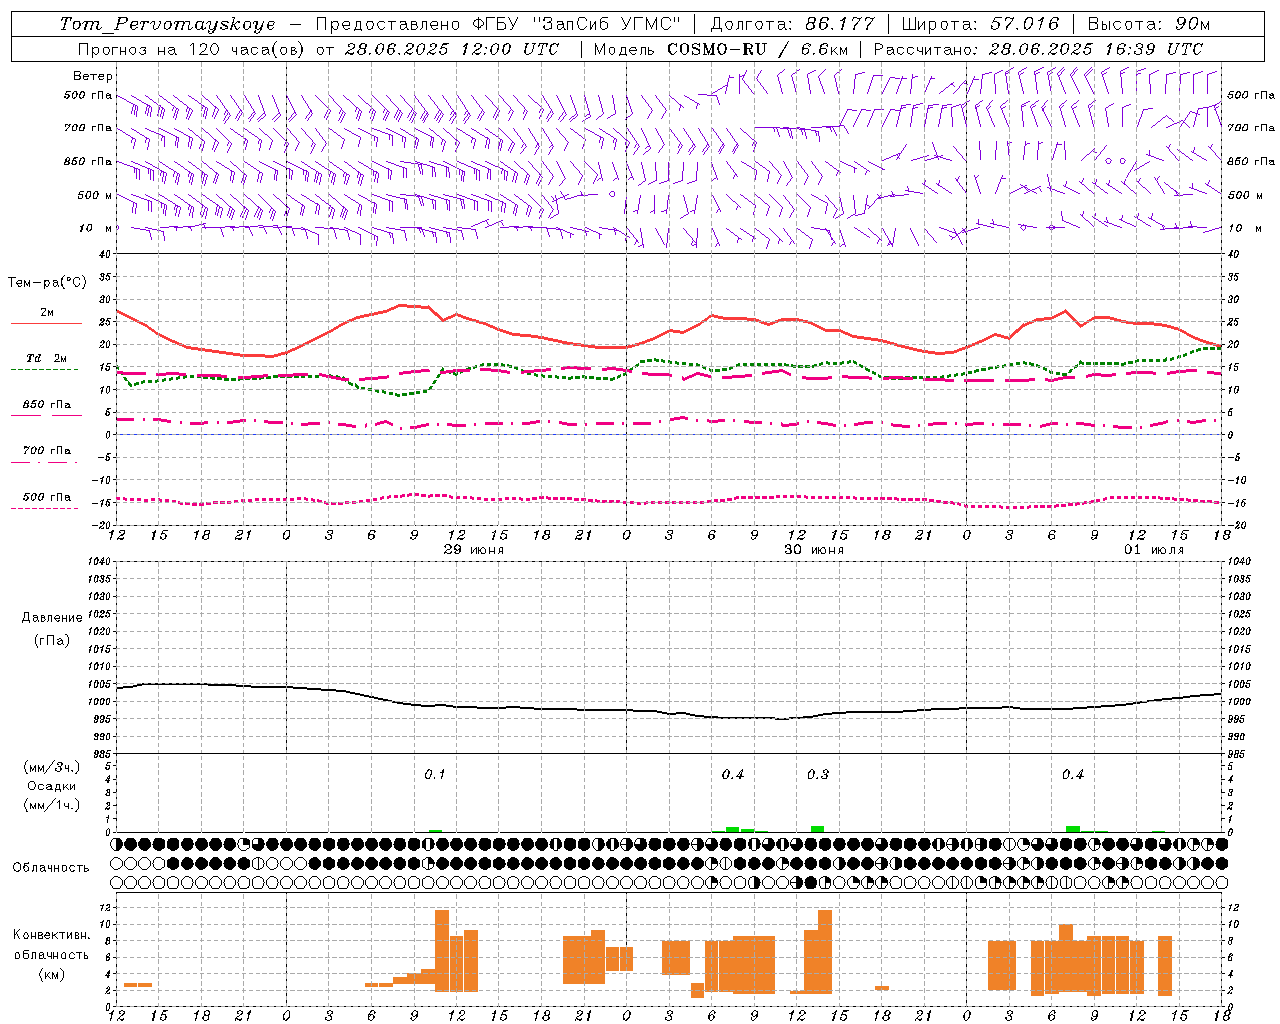Screen dimensions: 1280x1024
Task: Click the Долгота: 86.177 value
Action: pos(792,24)
